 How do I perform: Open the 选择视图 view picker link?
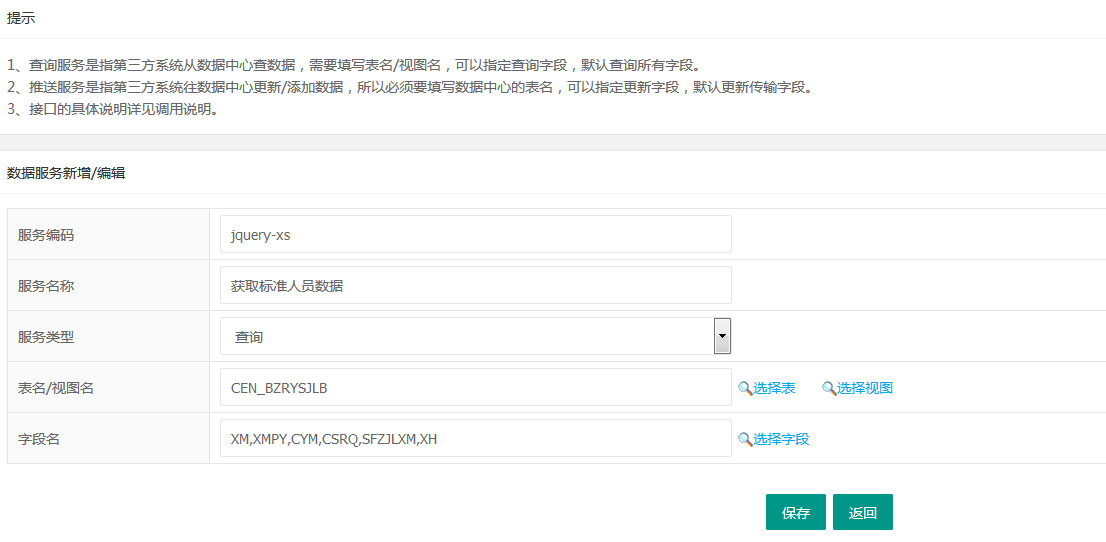click(864, 388)
